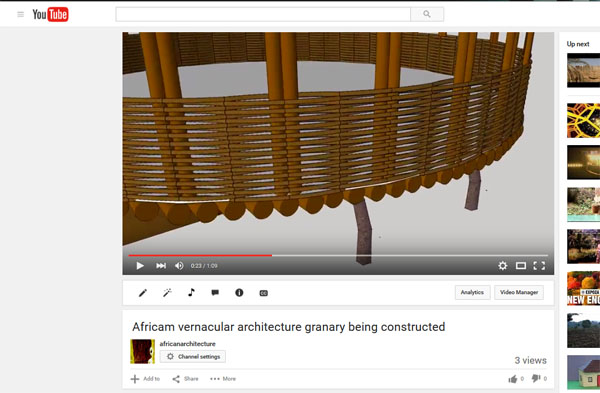The image size is (600, 393).
Task: Open the subtitles CC icon
Action: (264, 293)
